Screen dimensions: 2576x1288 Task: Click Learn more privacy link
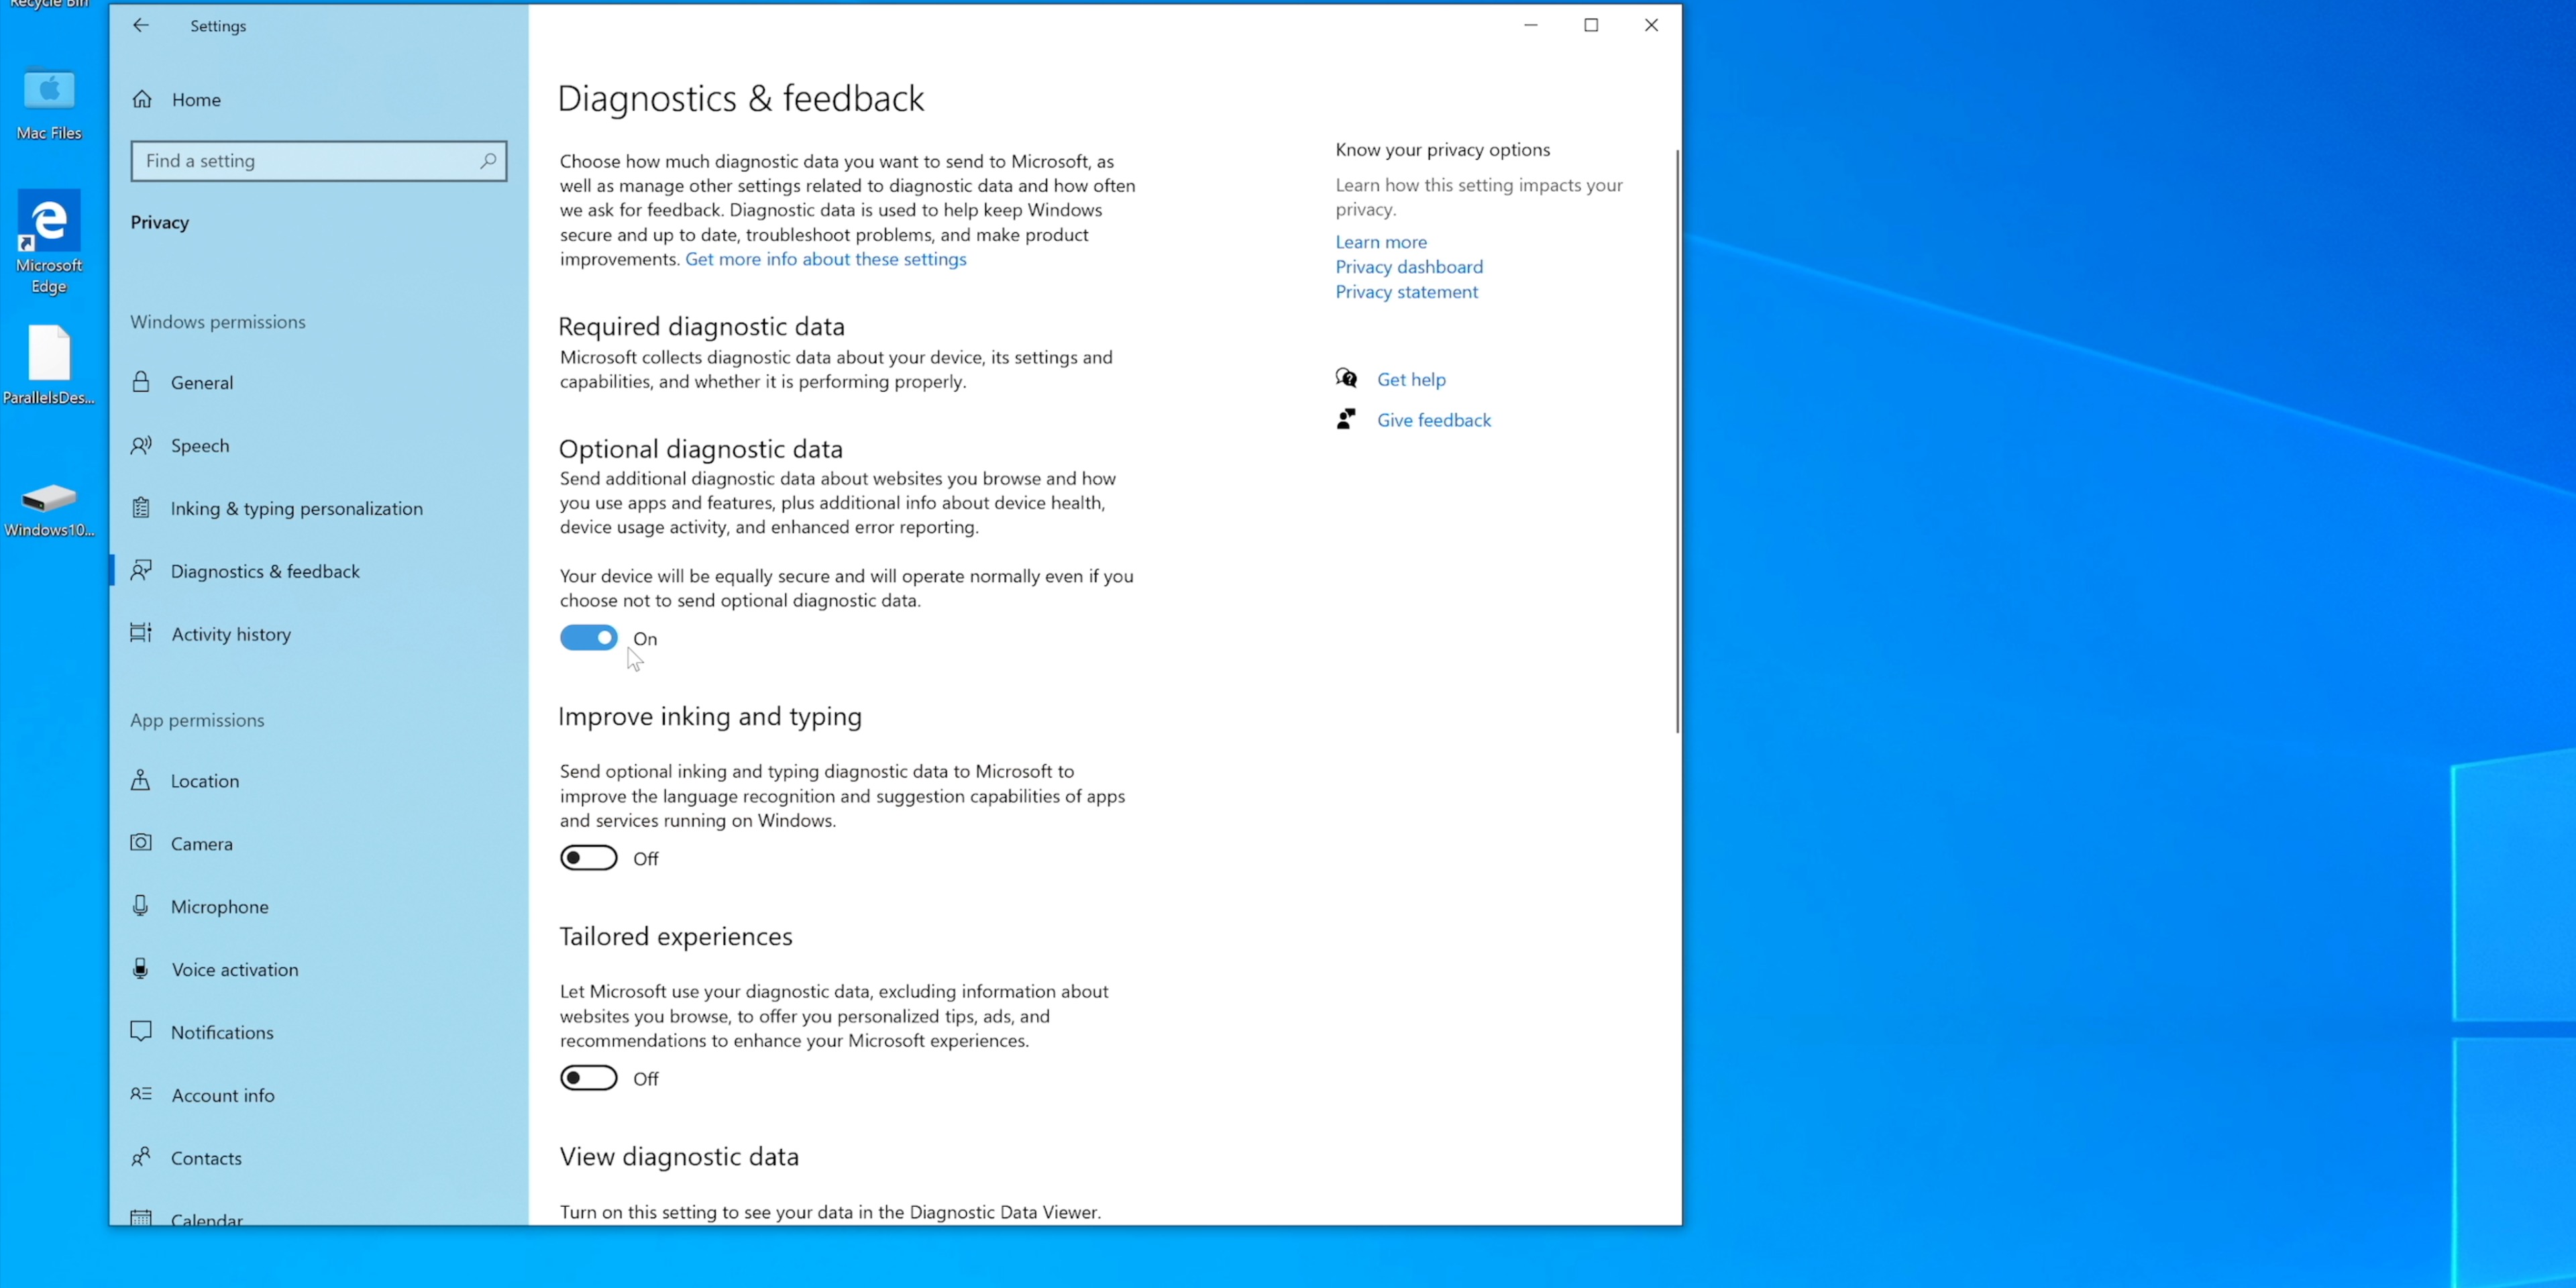(1380, 241)
